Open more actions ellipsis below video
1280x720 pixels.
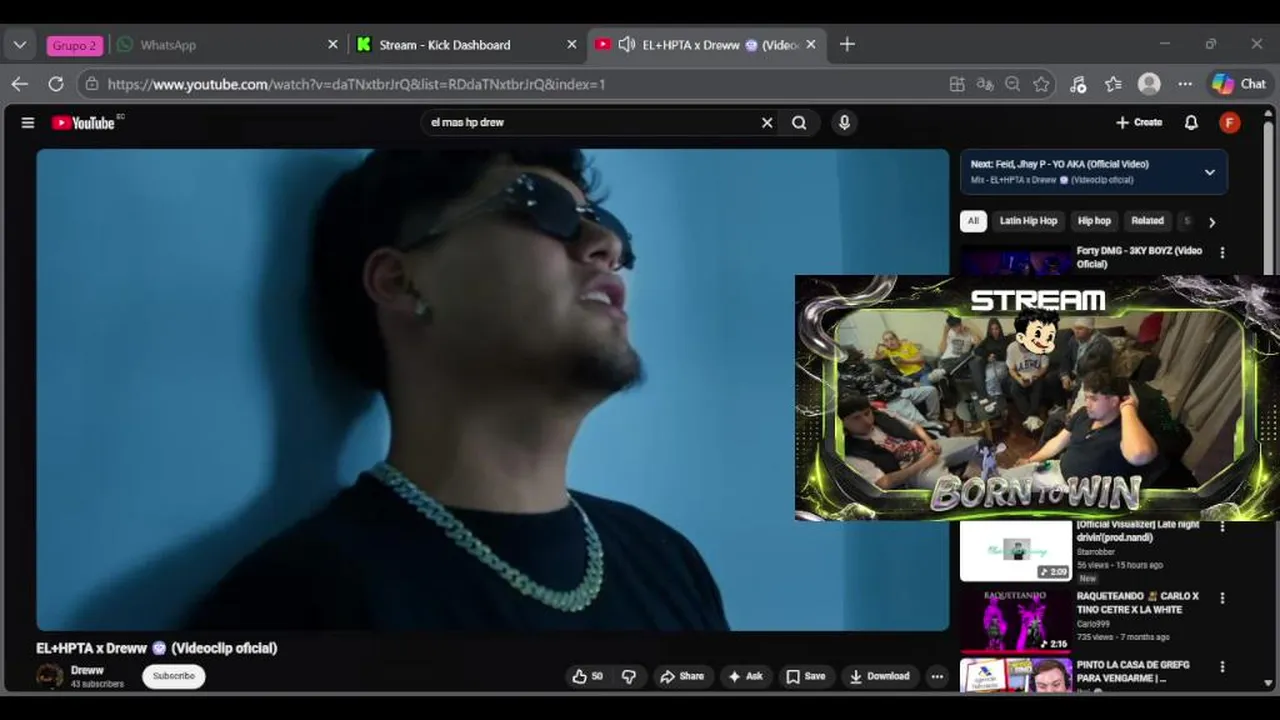pos(937,677)
